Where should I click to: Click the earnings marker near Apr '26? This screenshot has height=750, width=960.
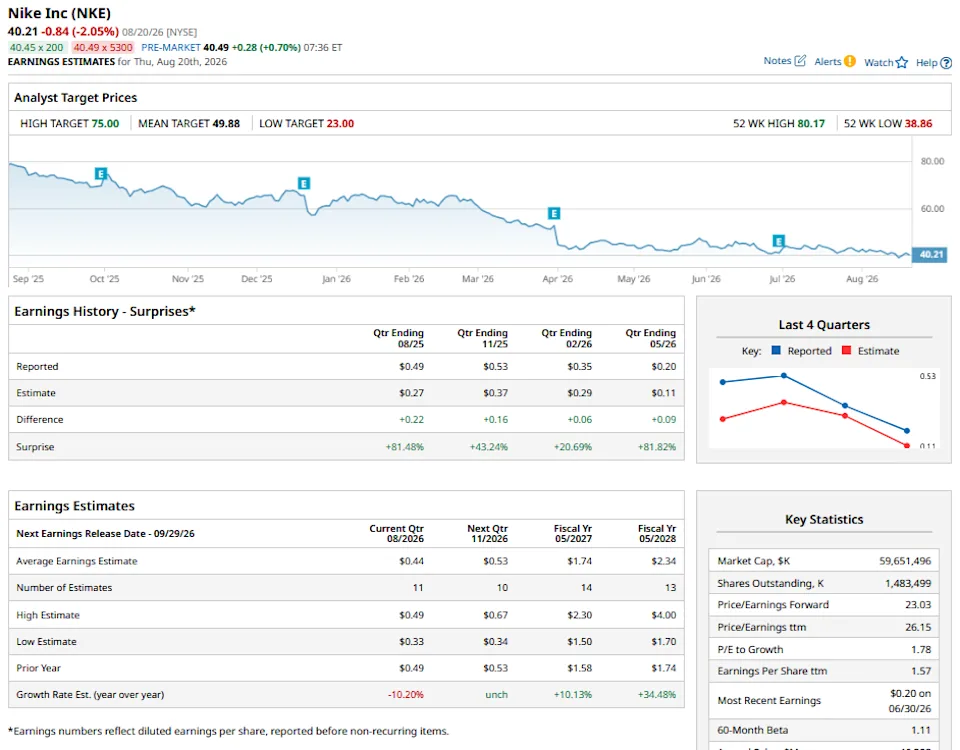pyautogui.click(x=553, y=213)
